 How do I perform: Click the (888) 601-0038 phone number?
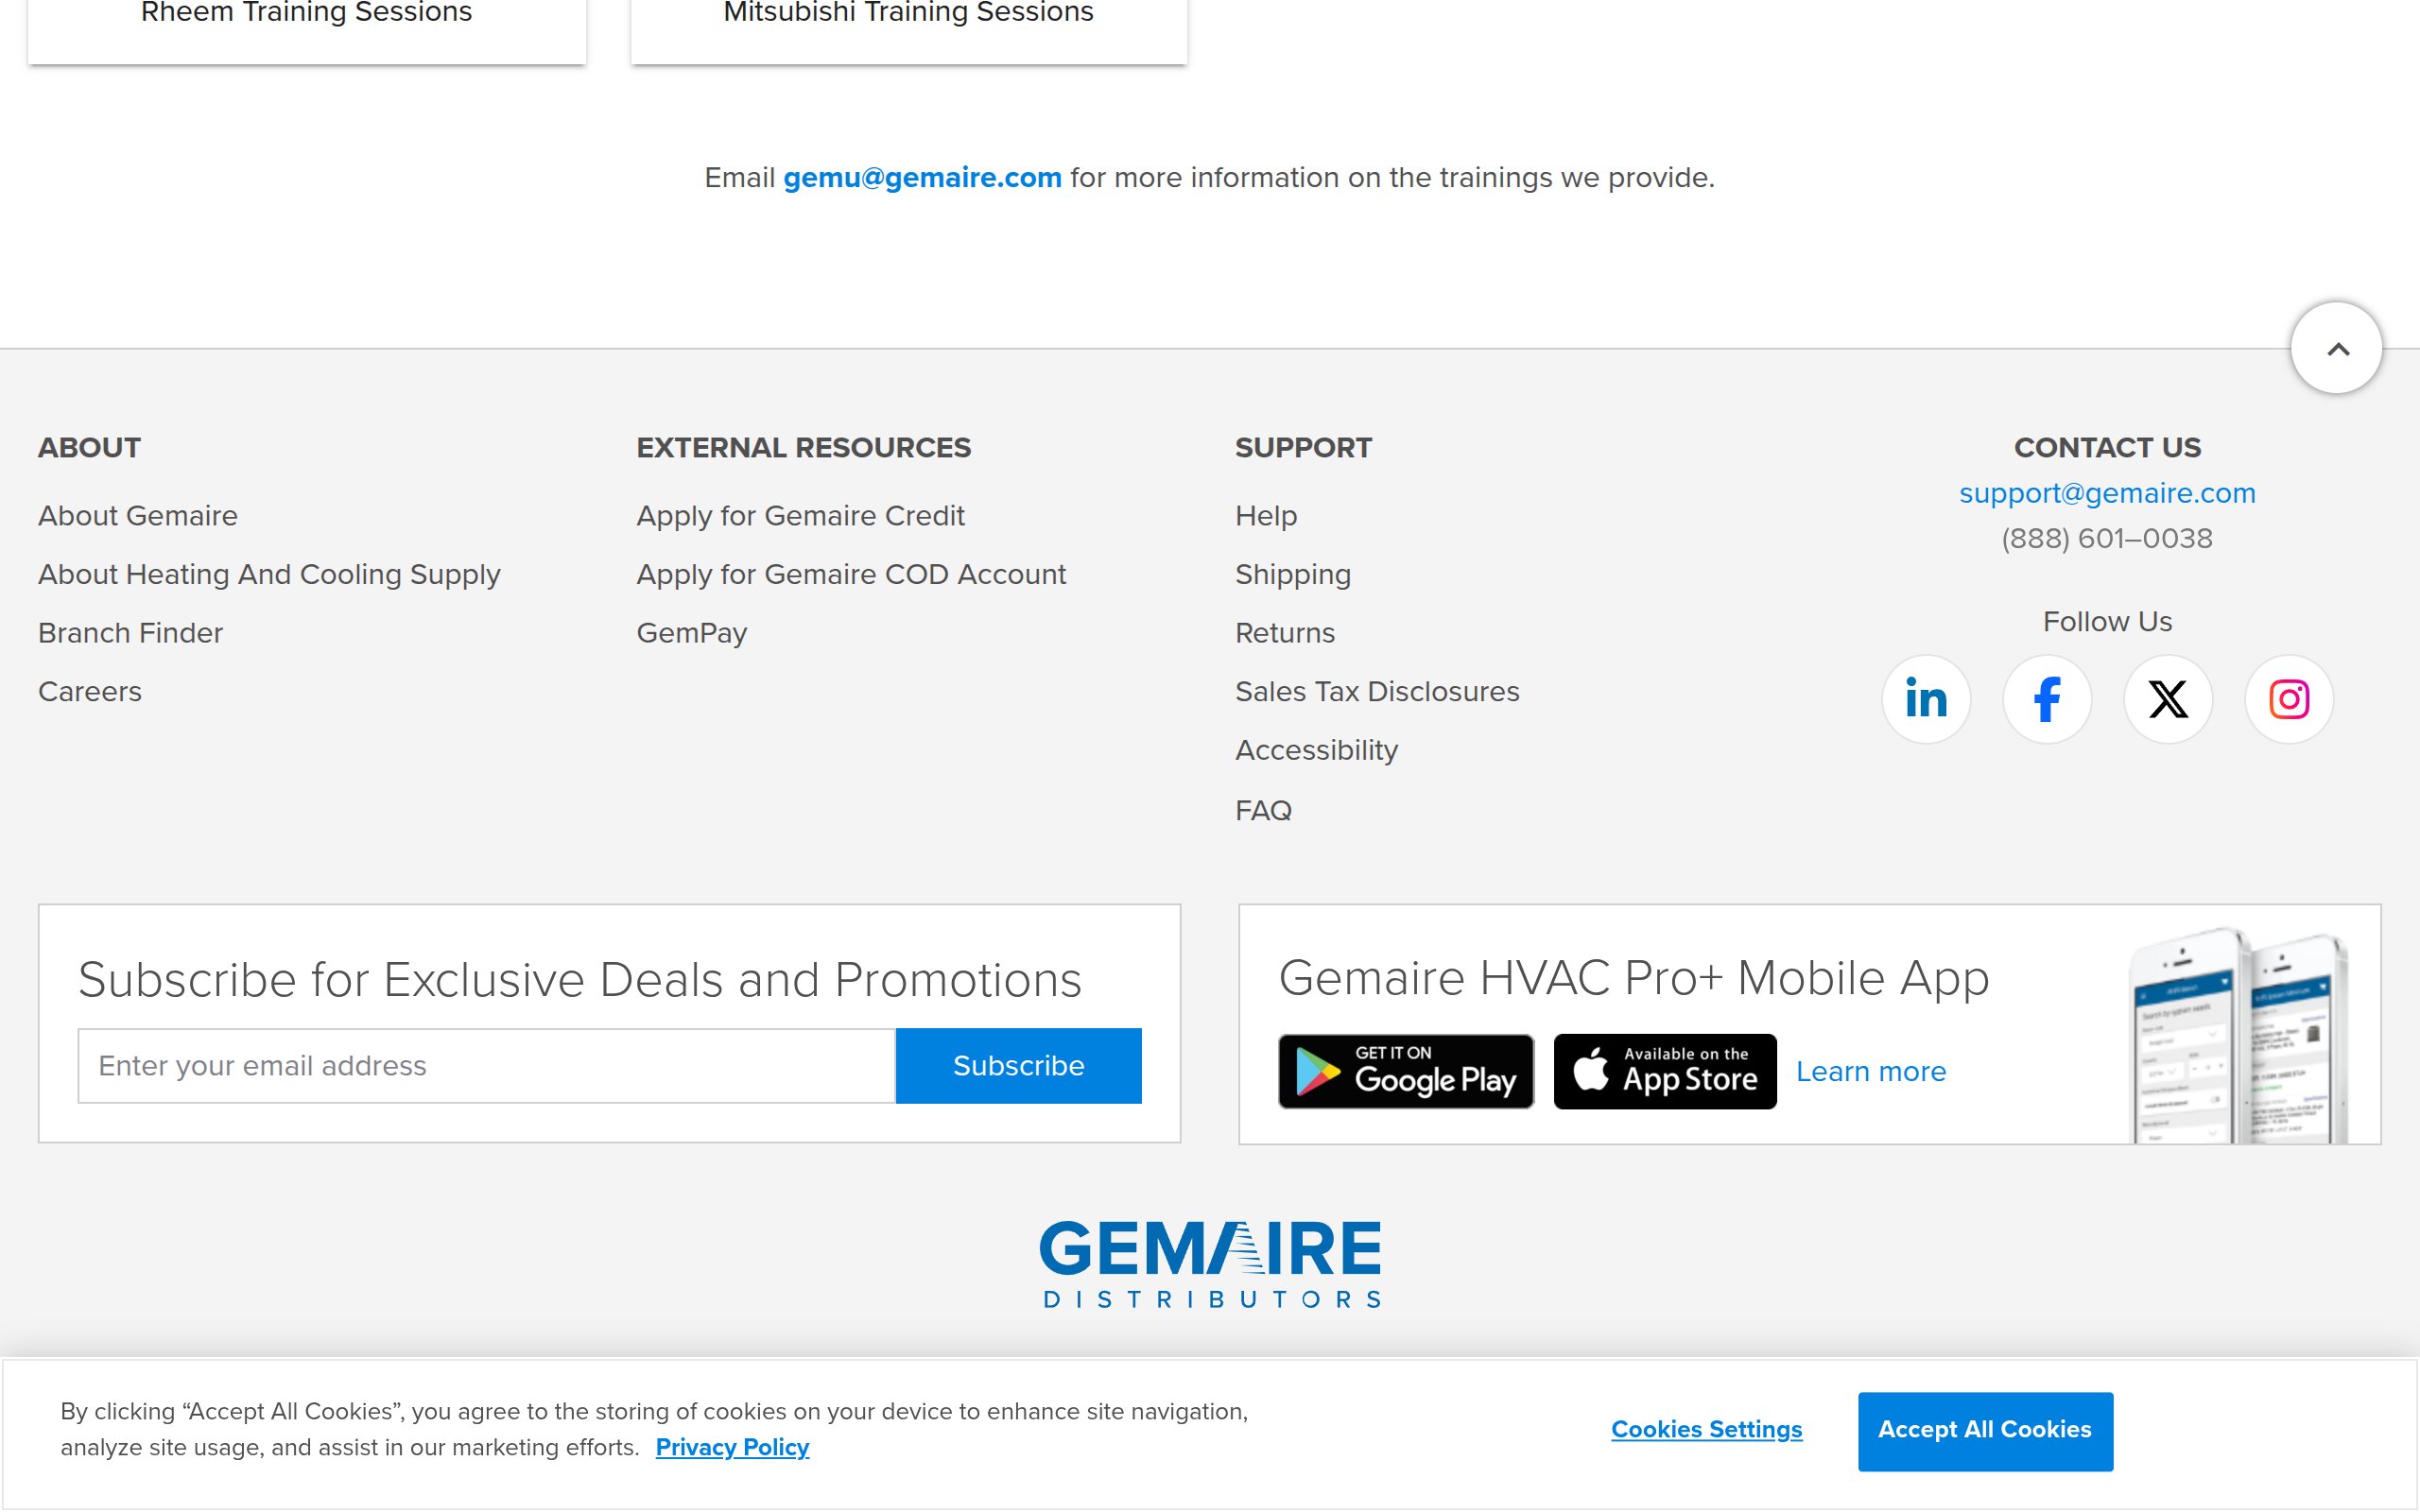(x=2107, y=539)
